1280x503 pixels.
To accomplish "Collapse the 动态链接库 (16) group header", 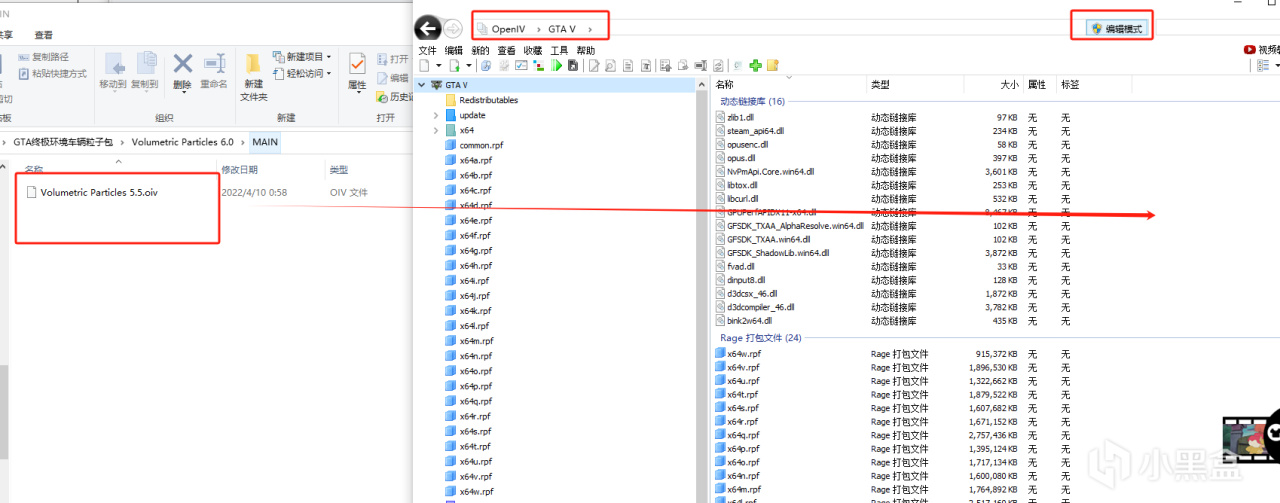I will pos(752,101).
